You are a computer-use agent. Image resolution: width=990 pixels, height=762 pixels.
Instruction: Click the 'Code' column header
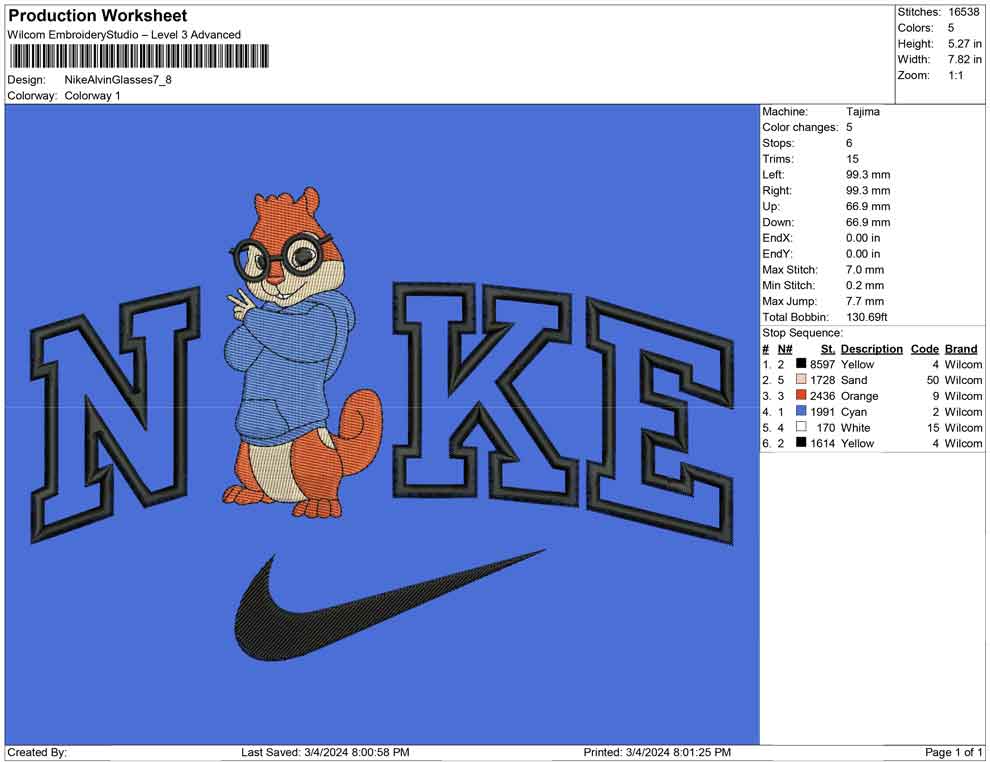[924, 348]
